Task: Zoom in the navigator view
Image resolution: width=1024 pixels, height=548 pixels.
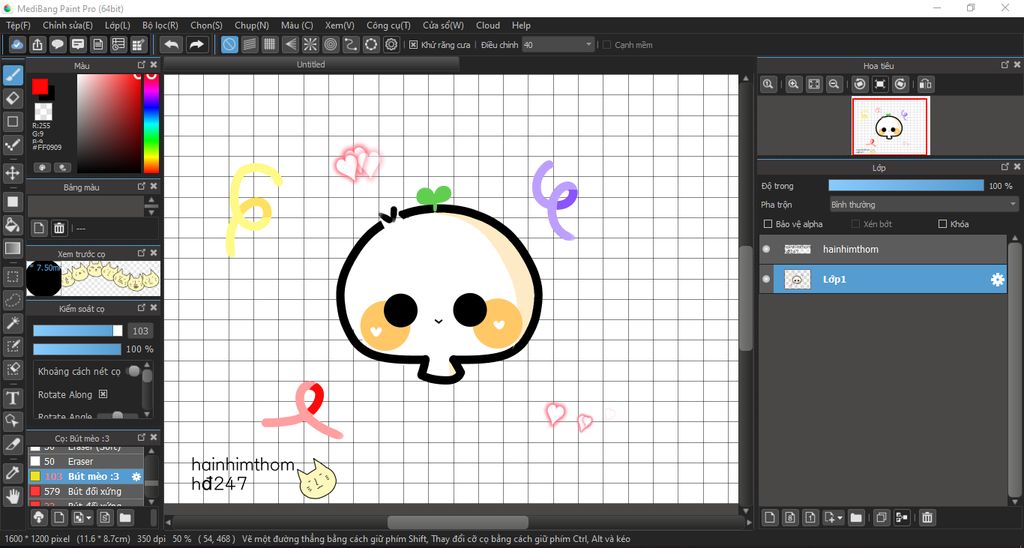Action: tap(793, 84)
